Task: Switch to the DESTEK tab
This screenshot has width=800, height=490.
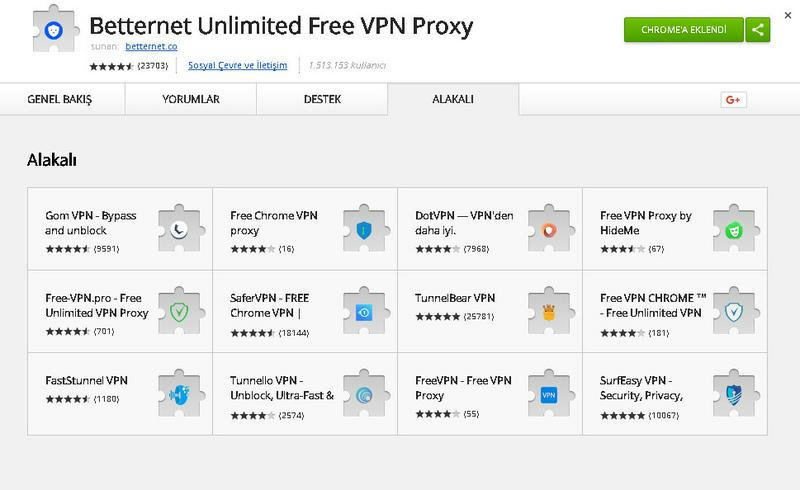Action: (x=322, y=99)
